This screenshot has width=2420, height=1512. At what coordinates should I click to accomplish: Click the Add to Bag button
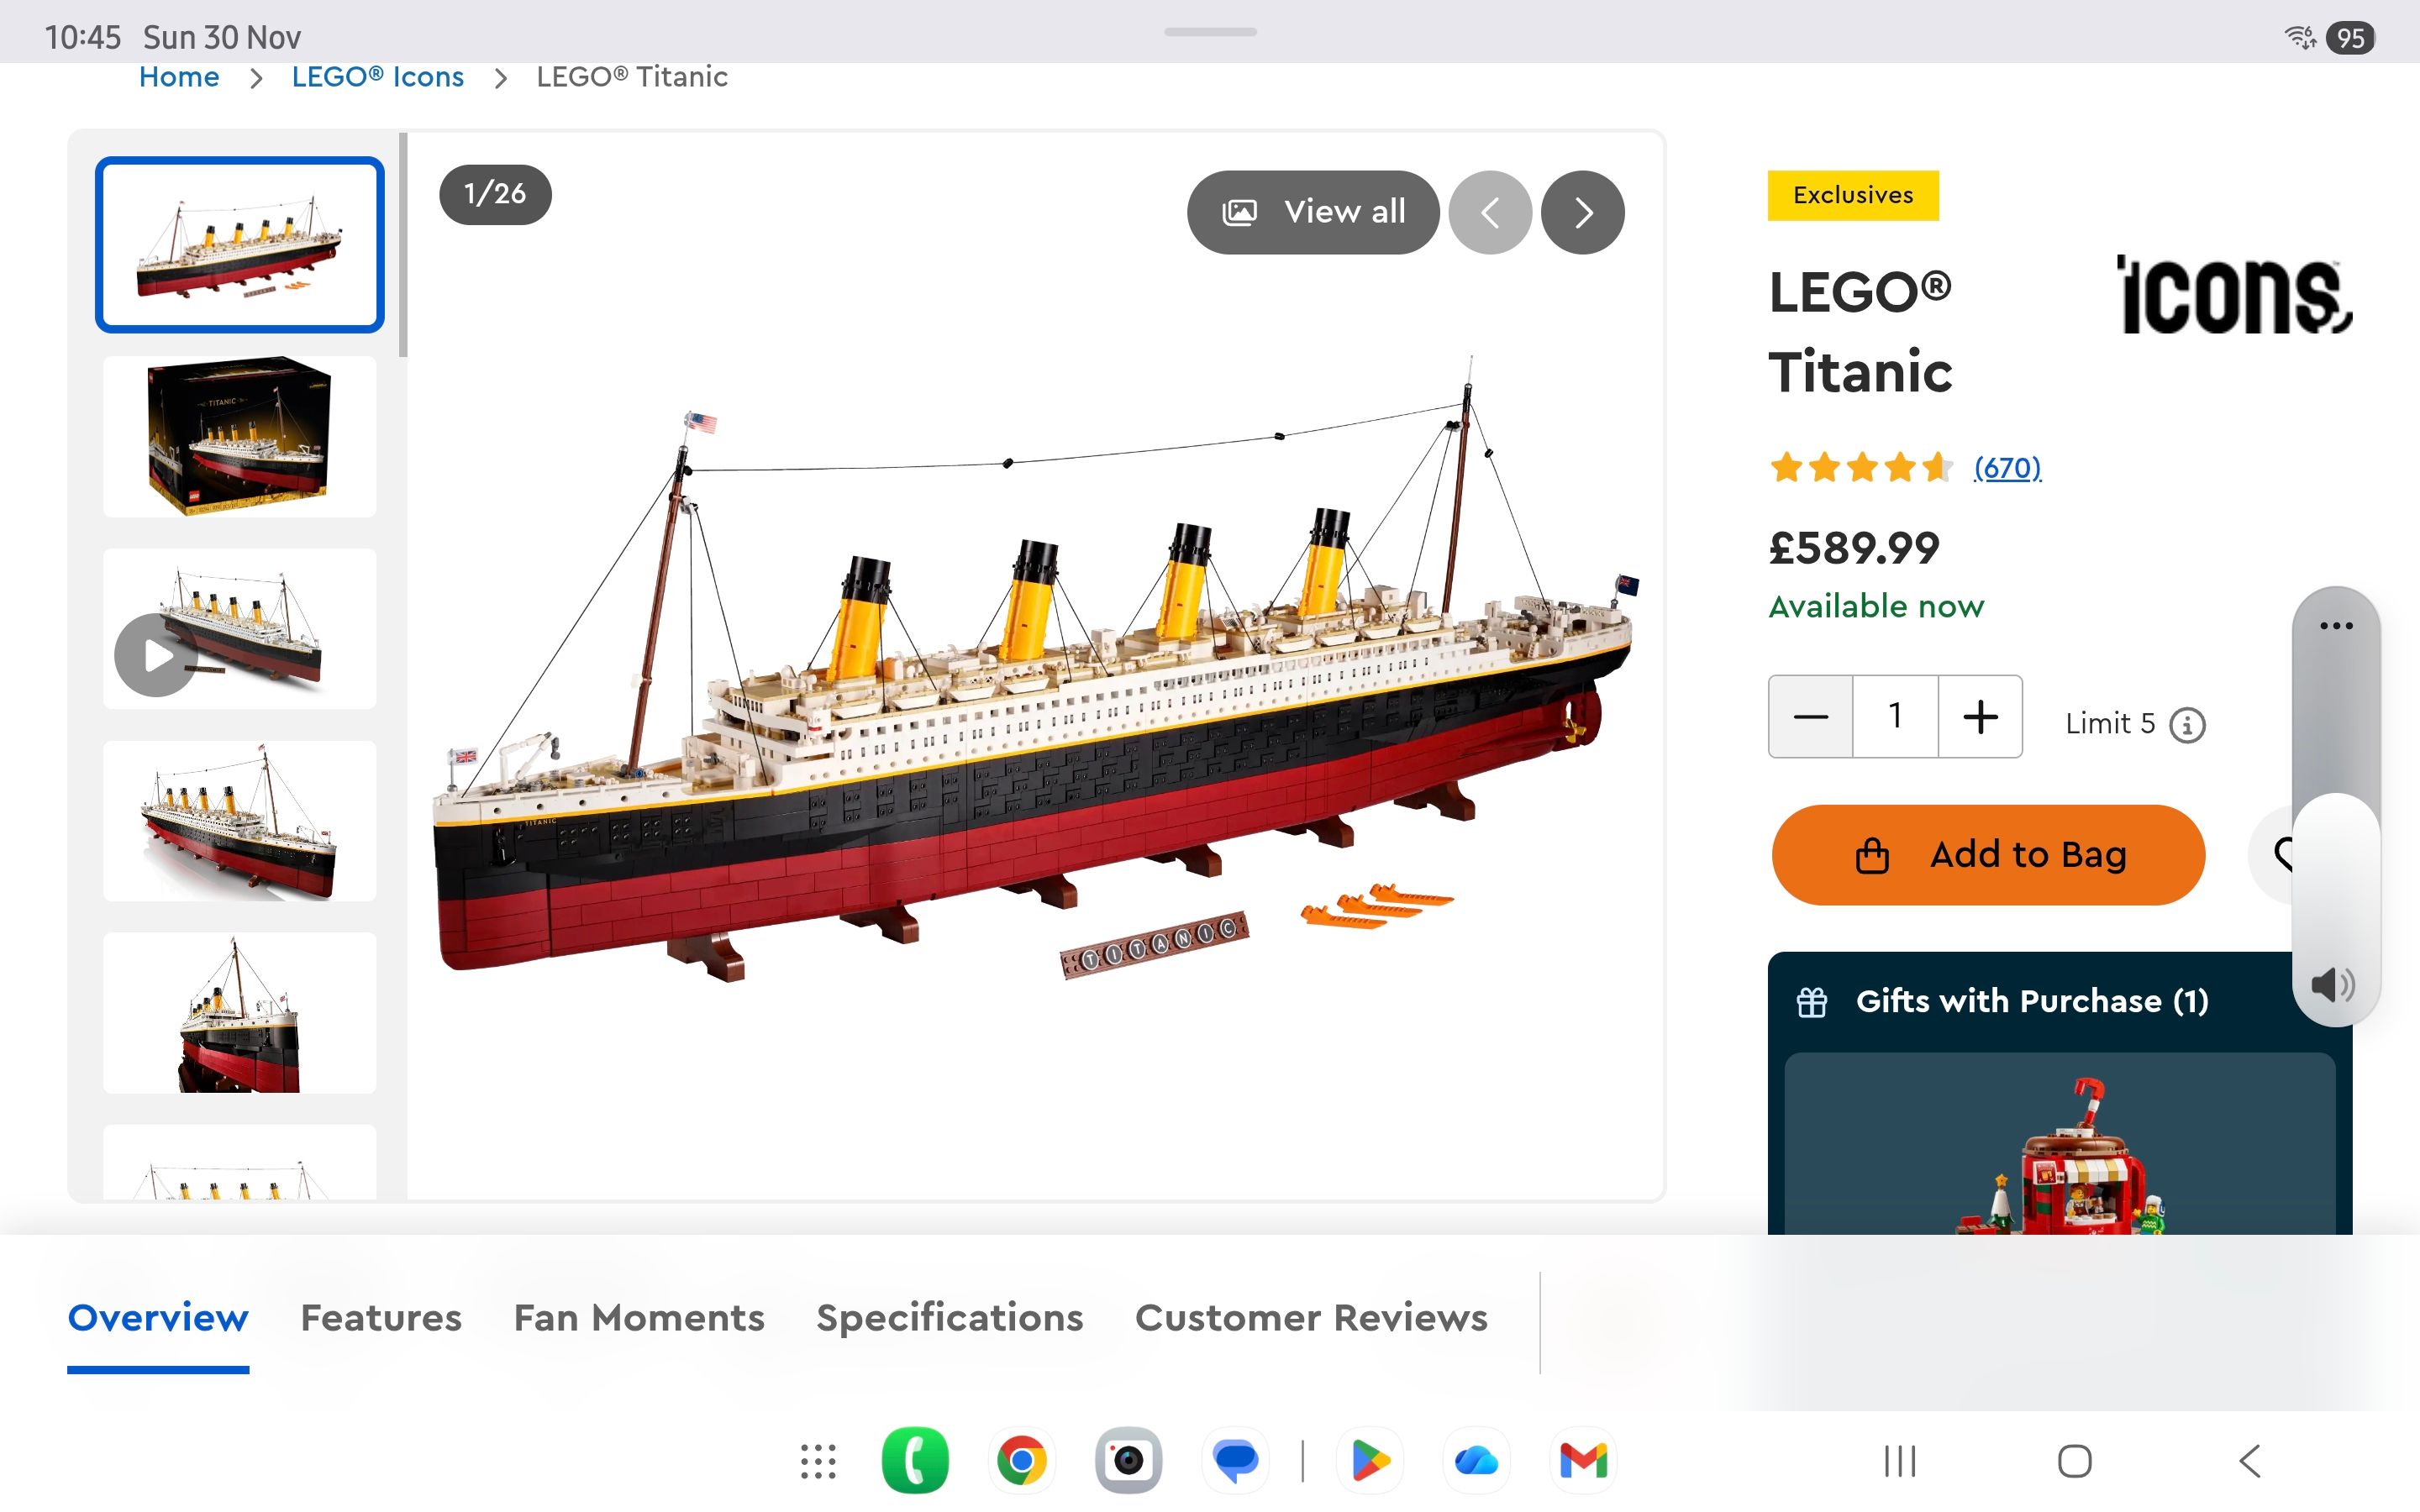(x=1988, y=855)
